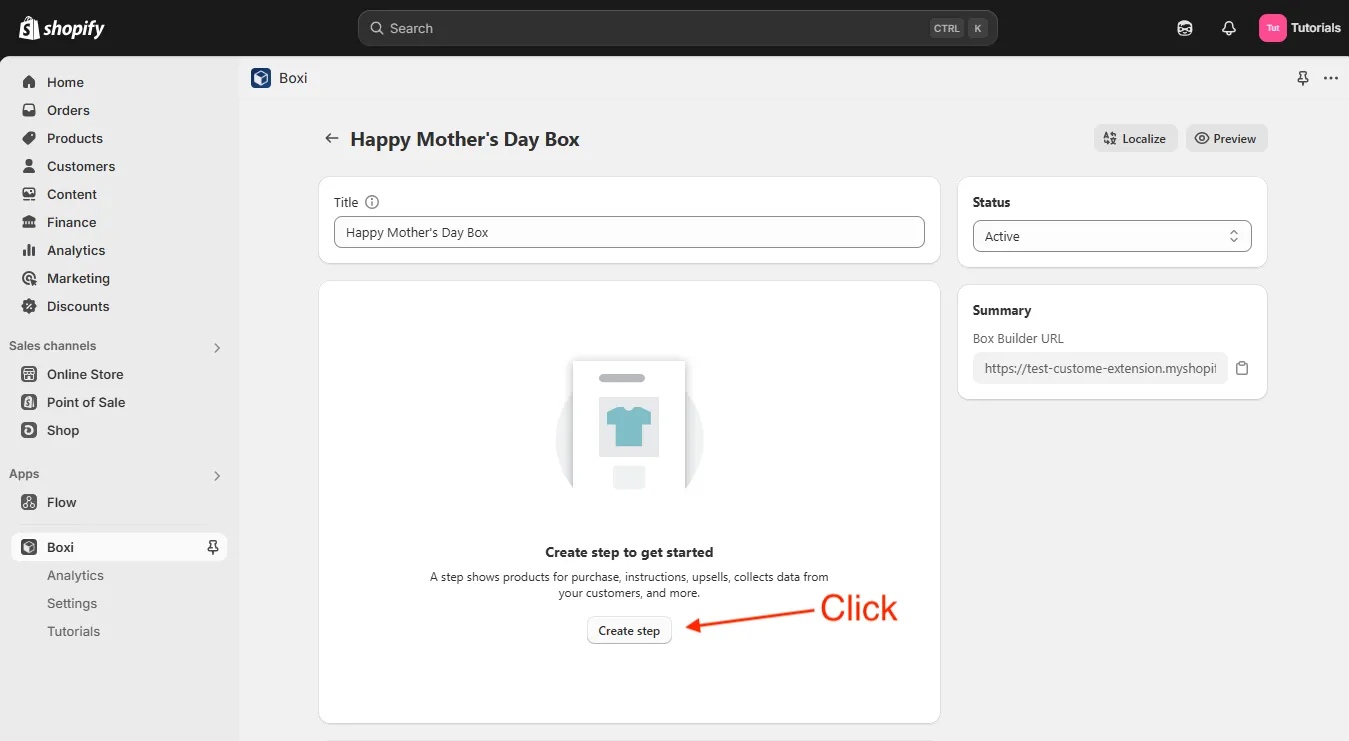The height and width of the screenshot is (741, 1349).
Task: Expand the Sales channels section
Action: [217, 347]
